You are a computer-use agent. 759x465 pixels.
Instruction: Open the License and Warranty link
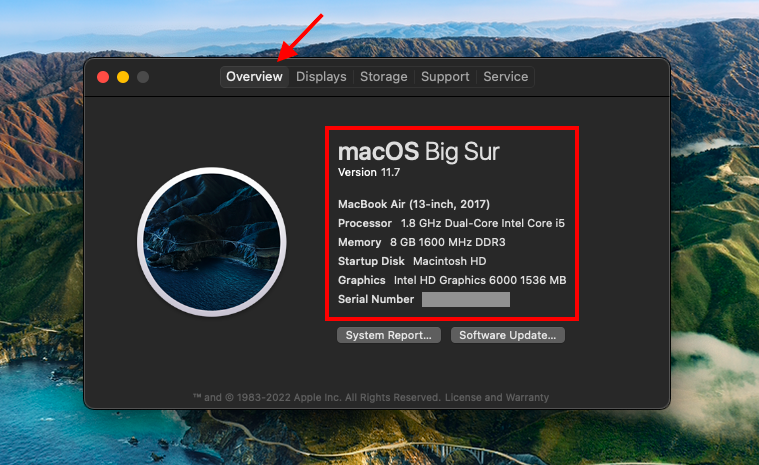tap(497, 397)
